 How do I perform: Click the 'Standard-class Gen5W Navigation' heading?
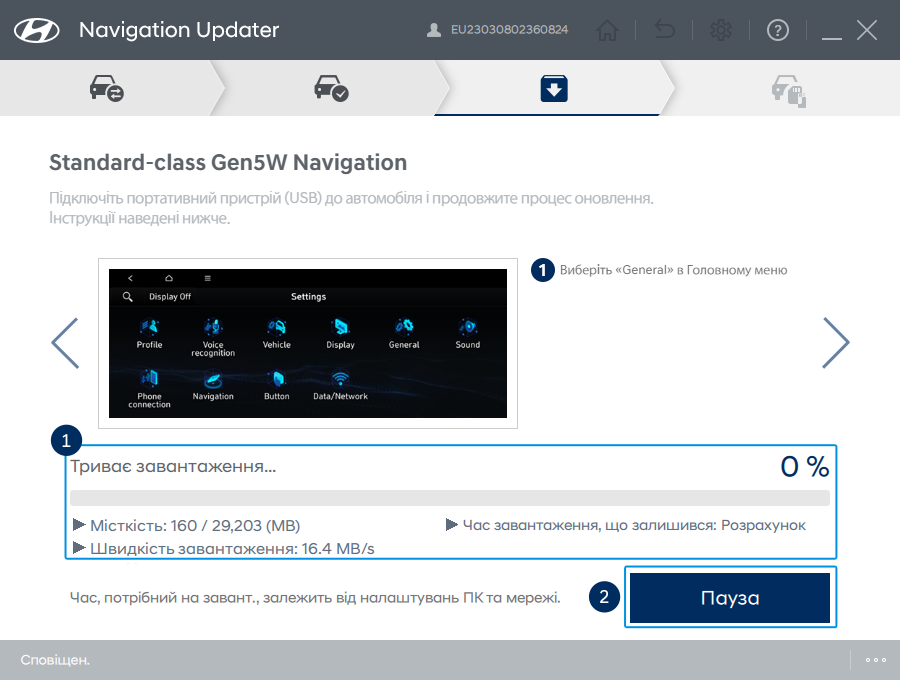pos(228,162)
